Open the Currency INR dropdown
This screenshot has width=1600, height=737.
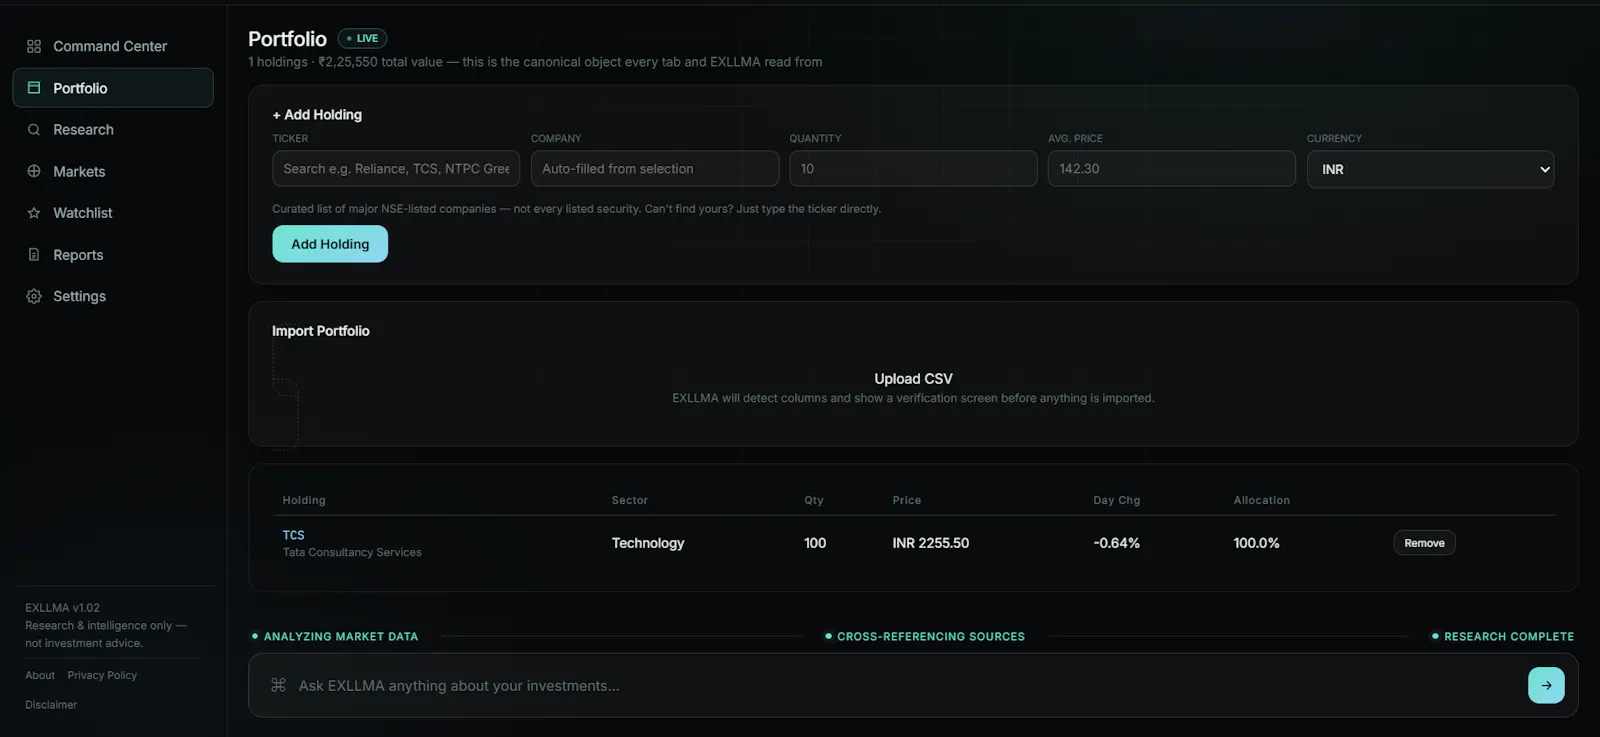(1430, 169)
